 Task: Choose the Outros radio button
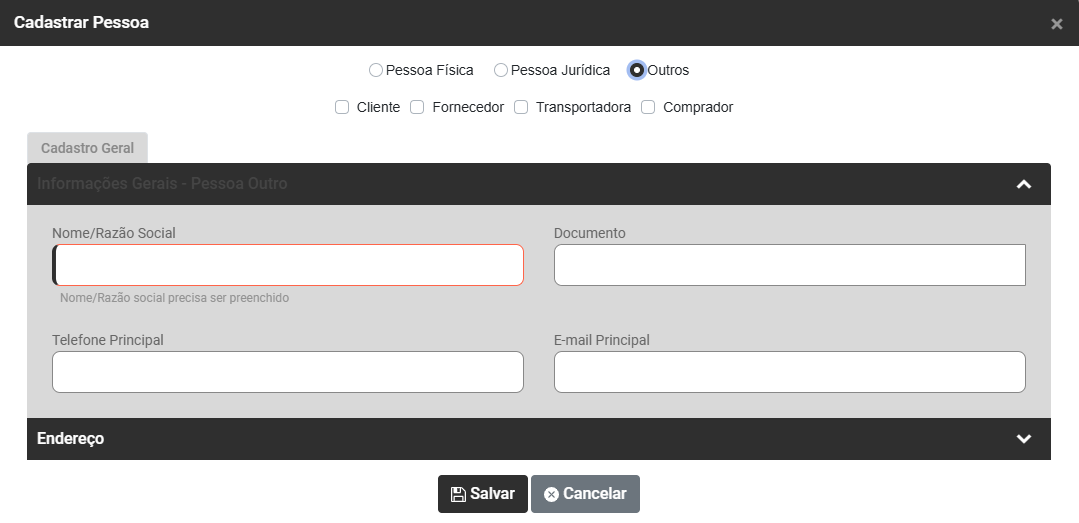637,71
